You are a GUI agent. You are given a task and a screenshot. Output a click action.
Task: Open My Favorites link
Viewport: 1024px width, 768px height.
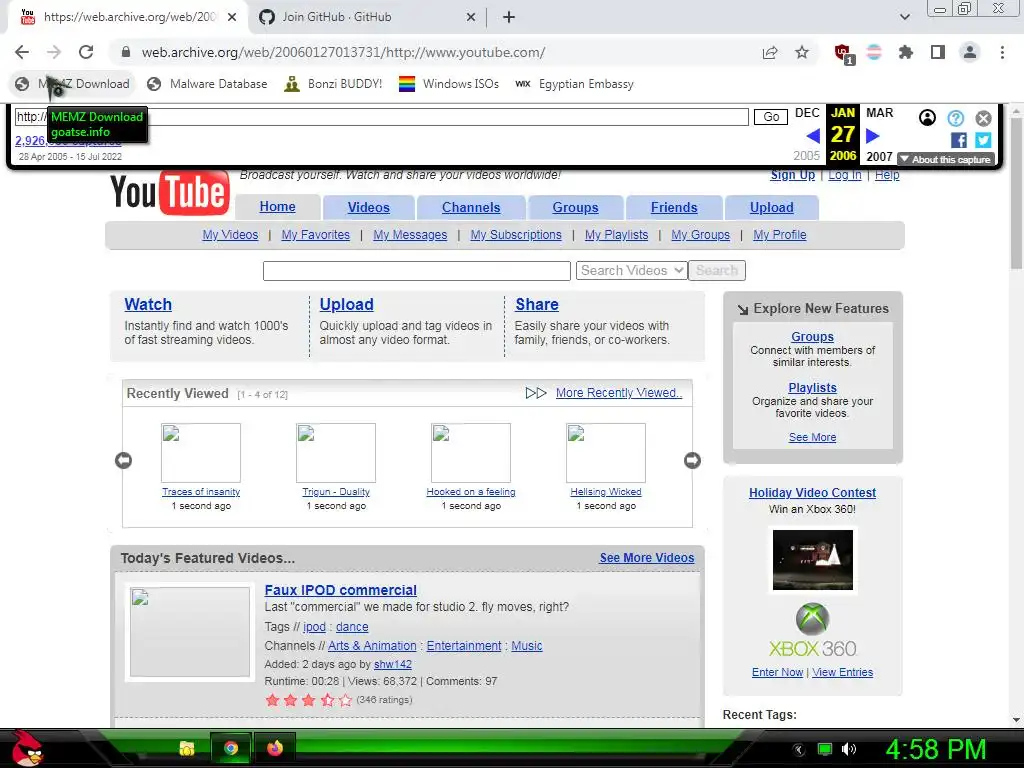(x=315, y=234)
